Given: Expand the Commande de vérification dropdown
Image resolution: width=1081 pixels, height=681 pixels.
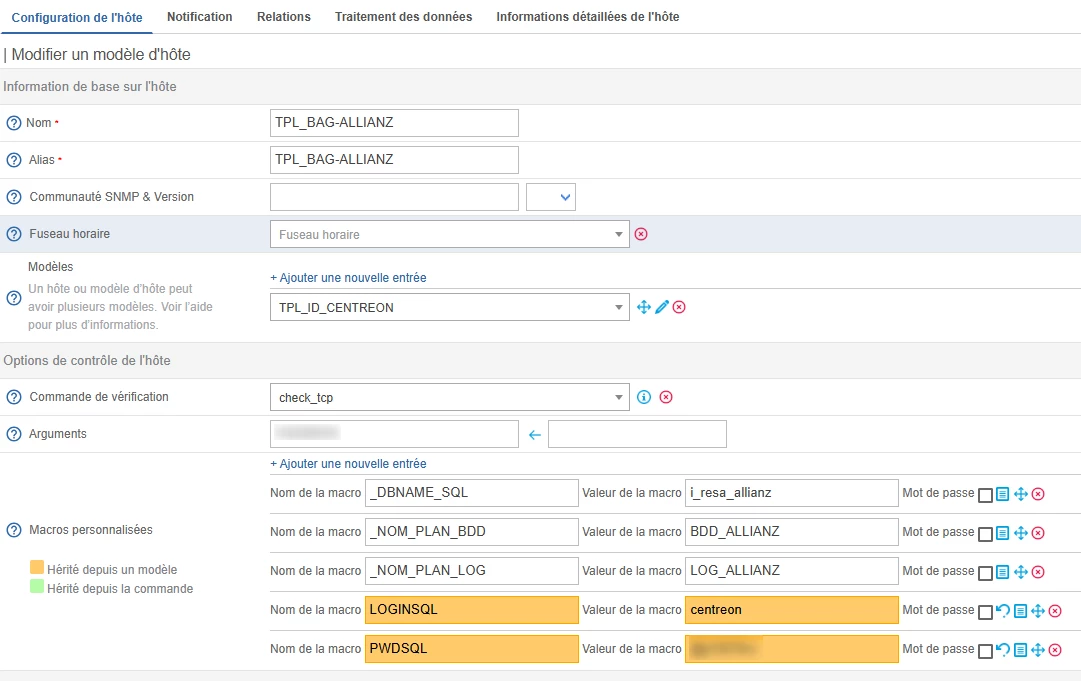Looking at the screenshot, I should click(x=450, y=397).
